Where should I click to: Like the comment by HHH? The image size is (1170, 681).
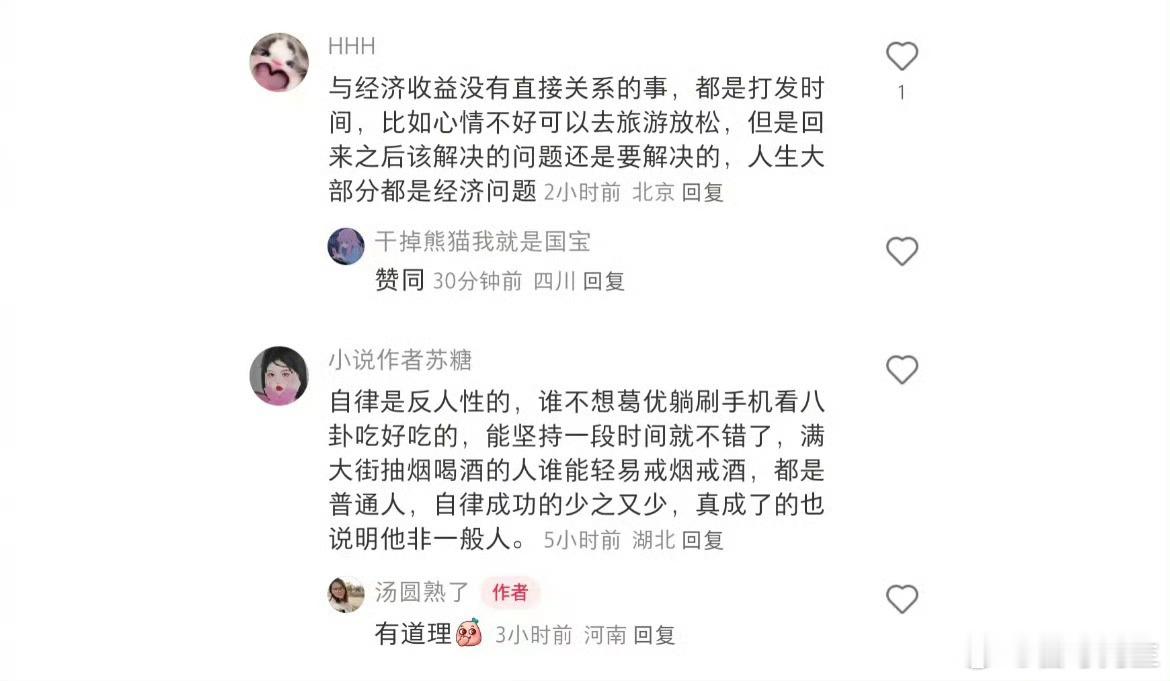[x=901, y=56]
